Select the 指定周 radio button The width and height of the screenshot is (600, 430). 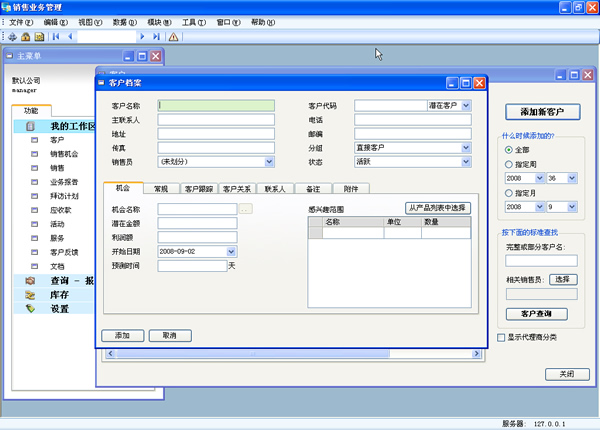(x=510, y=163)
